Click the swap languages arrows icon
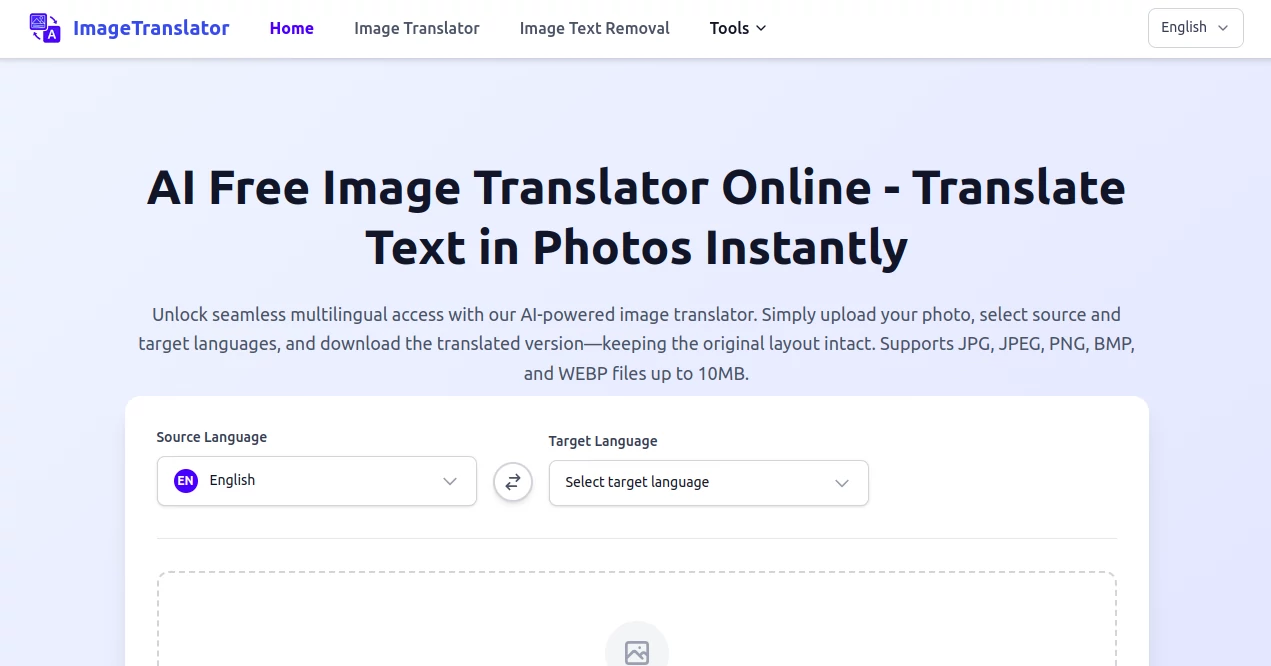Image resolution: width=1271 pixels, height=666 pixels. tap(512, 482)
